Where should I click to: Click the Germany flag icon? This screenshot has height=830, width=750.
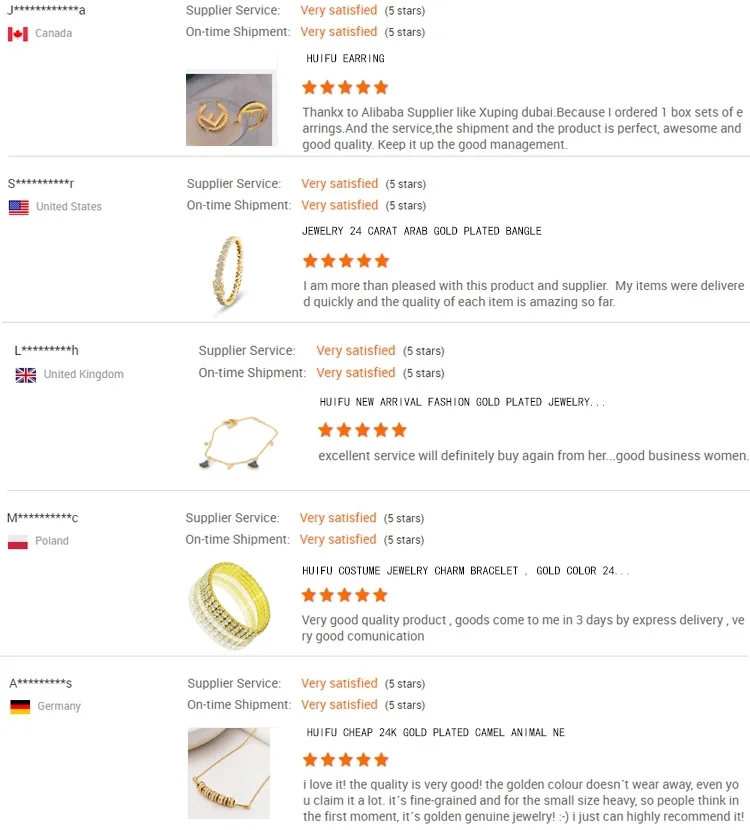pos(19,707)
